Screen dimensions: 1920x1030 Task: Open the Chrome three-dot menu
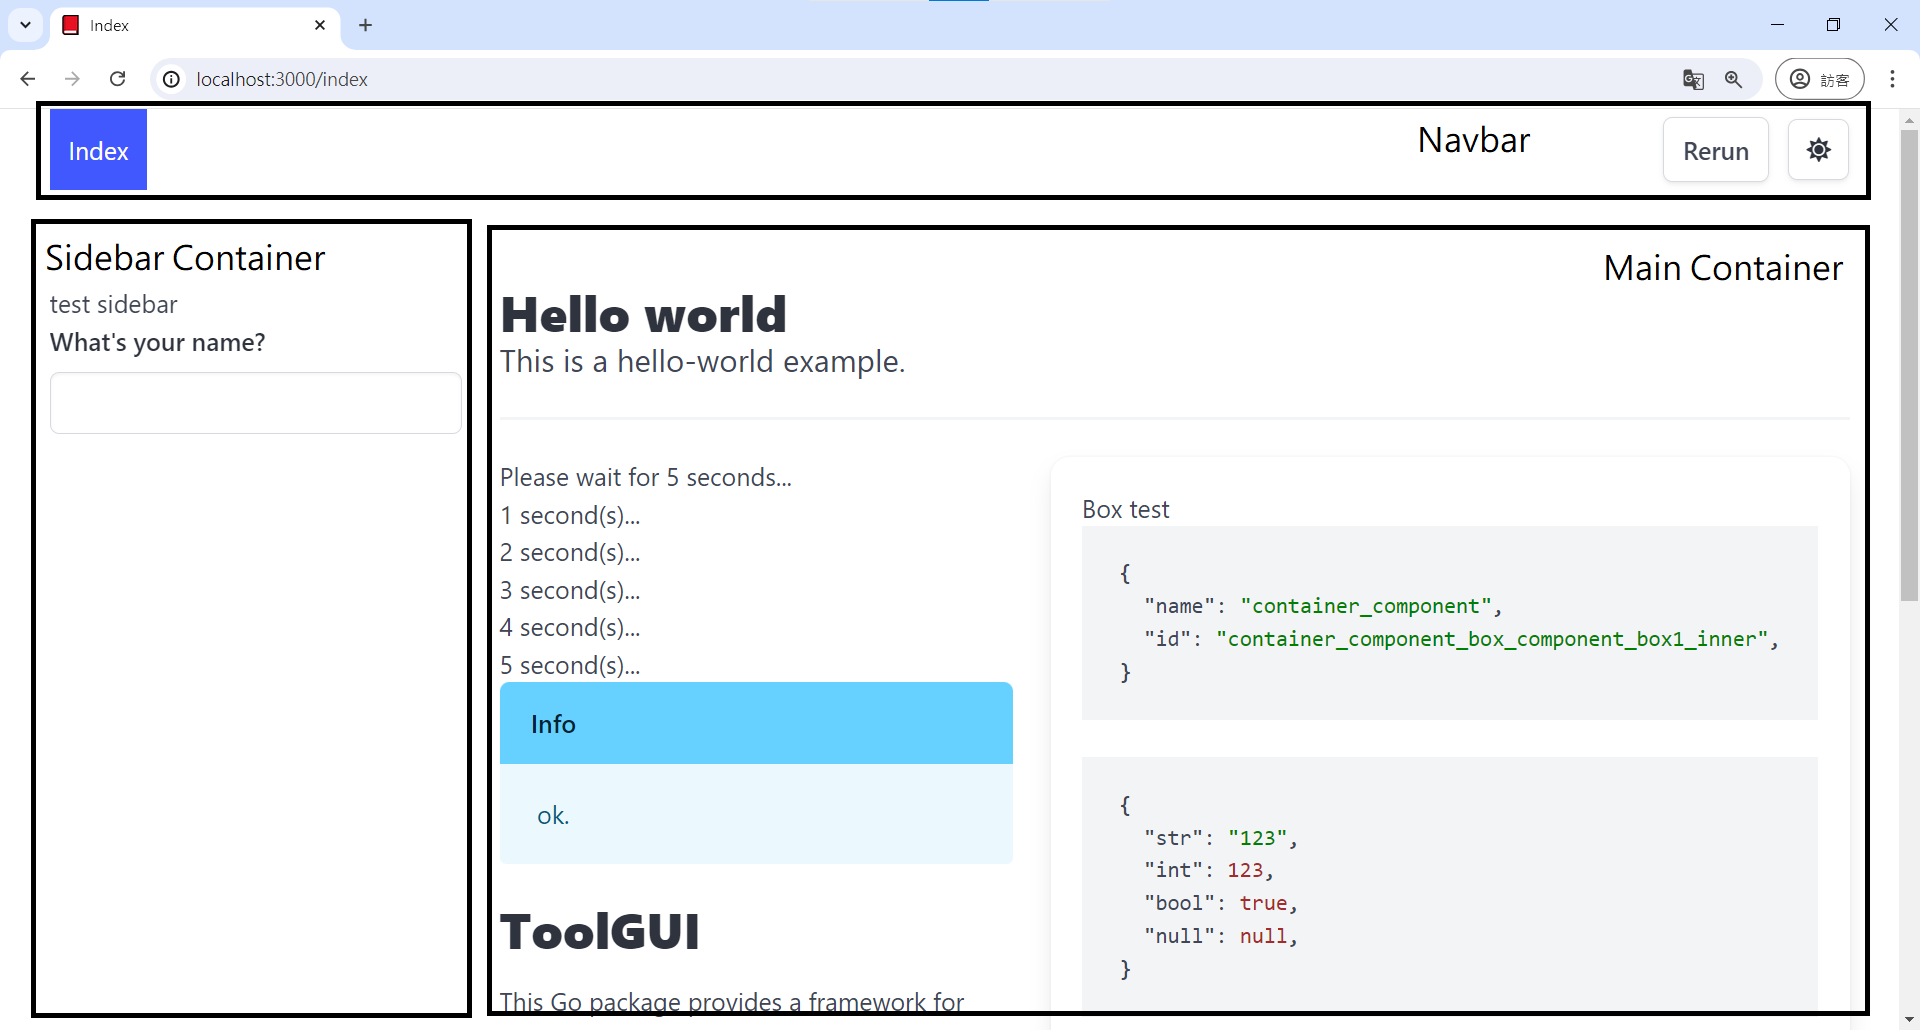point(1893,79)
